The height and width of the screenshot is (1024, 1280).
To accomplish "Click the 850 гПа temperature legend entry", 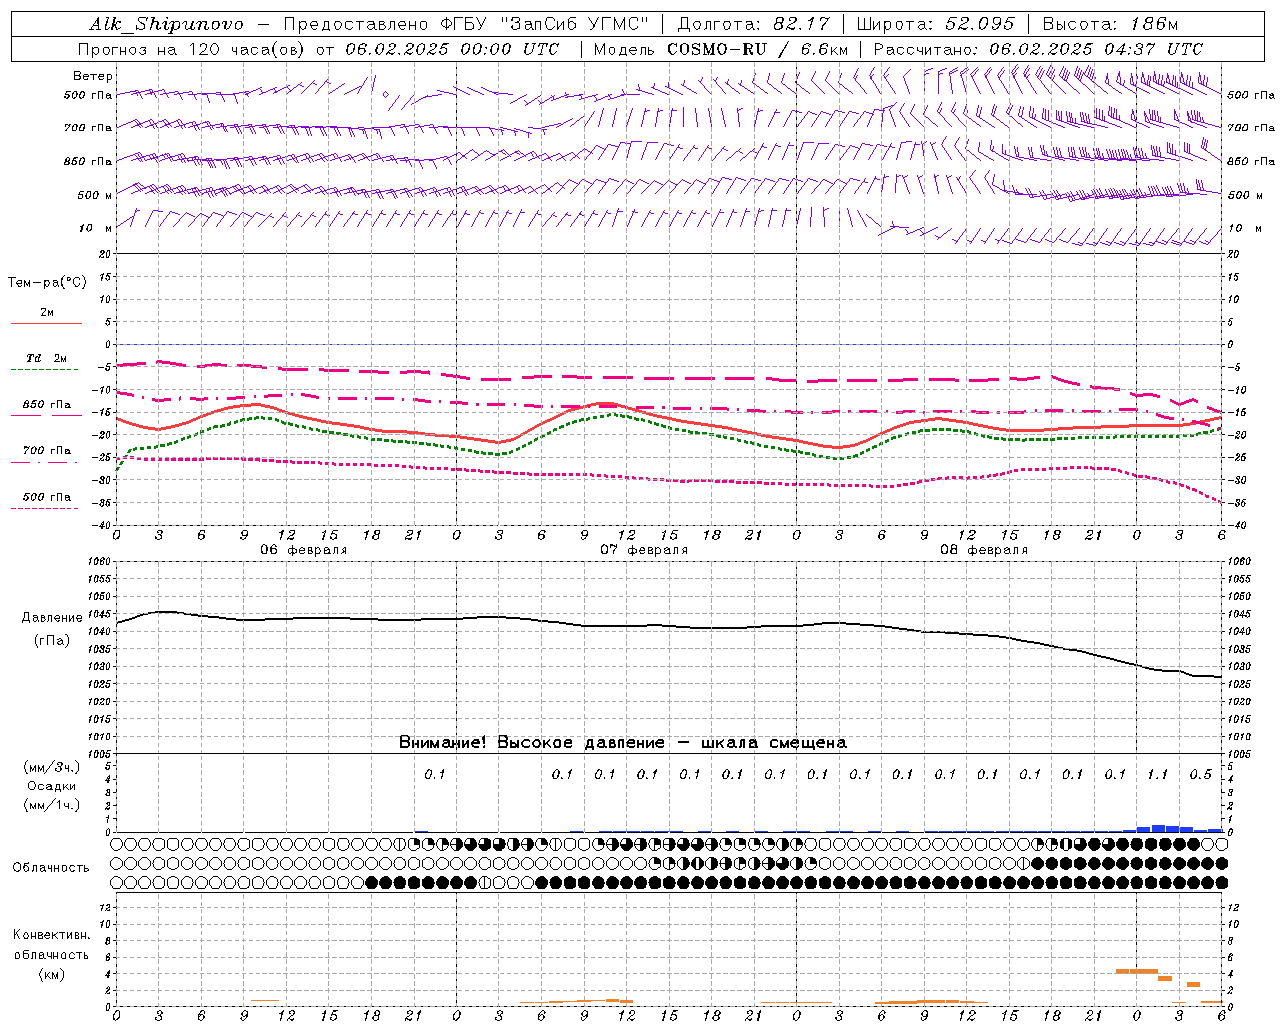I will pos(47,405).
